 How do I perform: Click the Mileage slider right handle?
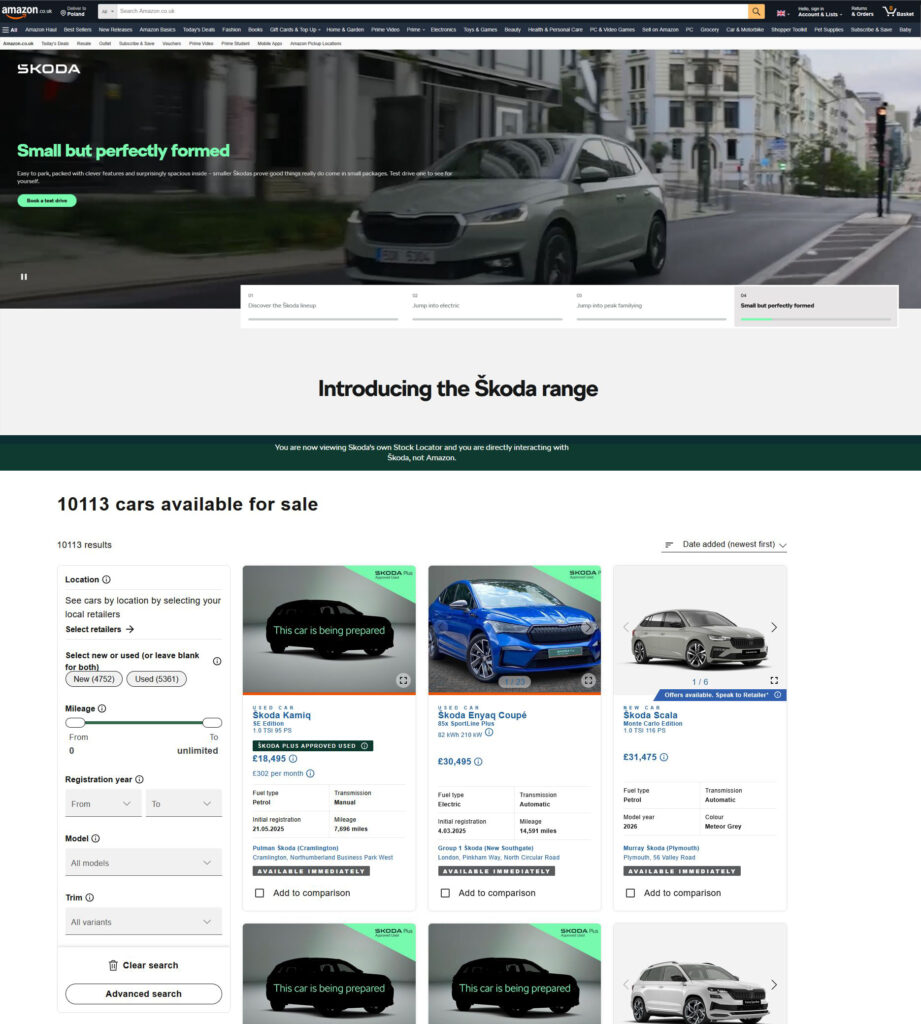point(212,722)
